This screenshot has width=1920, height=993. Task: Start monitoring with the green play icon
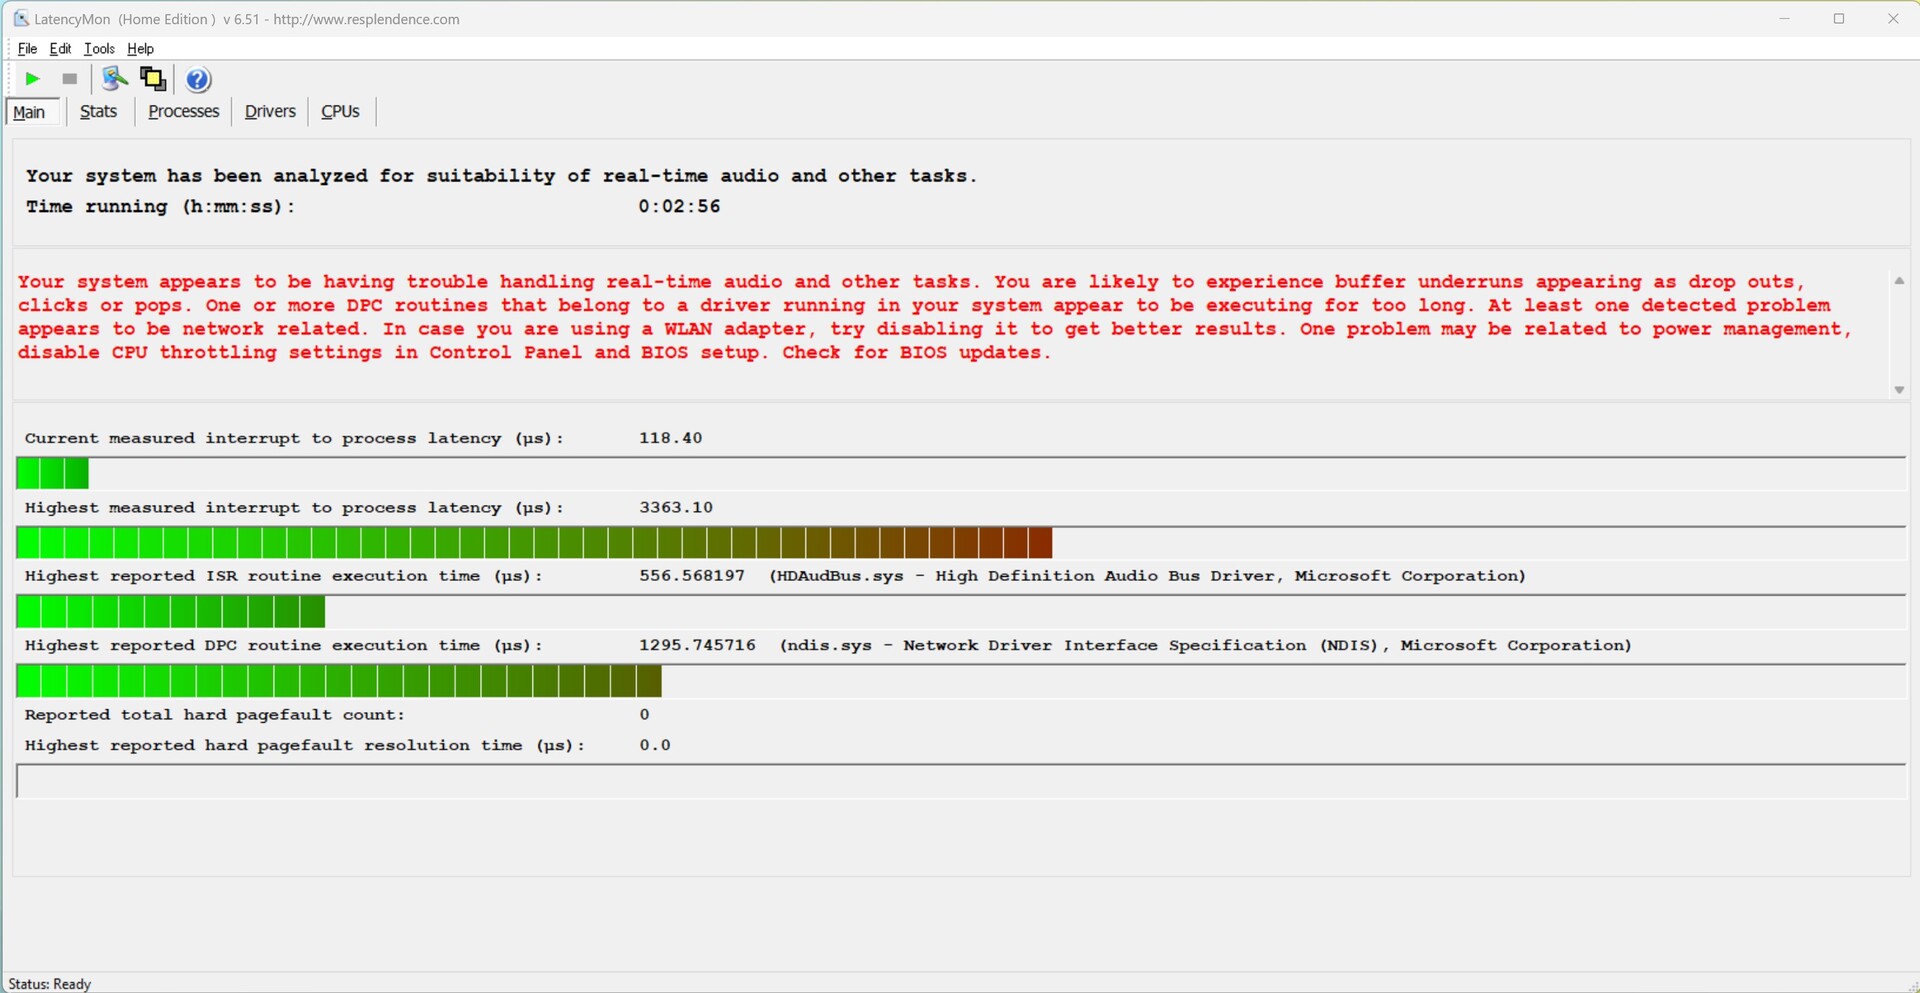coord(32,79)
